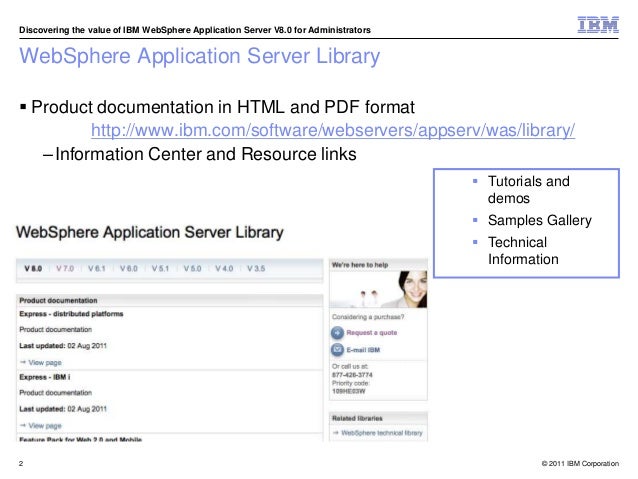Select the V5.0 version tab

pos(192,269)
